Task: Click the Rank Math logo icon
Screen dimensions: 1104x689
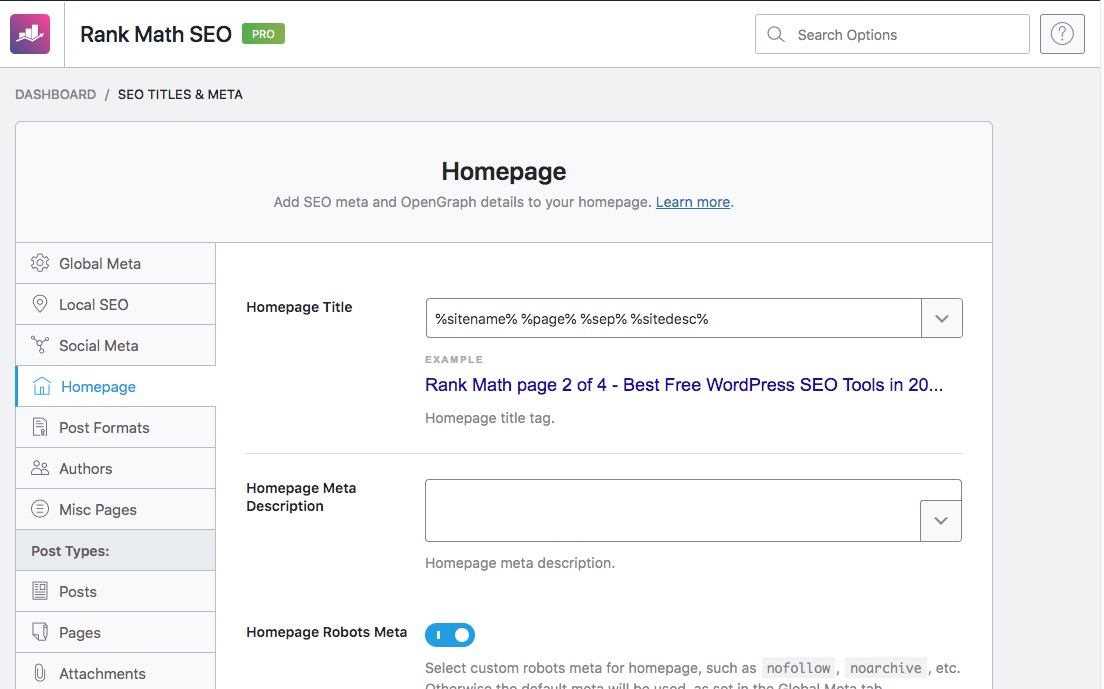Action: pyautogui.click(x=29, y=34)
